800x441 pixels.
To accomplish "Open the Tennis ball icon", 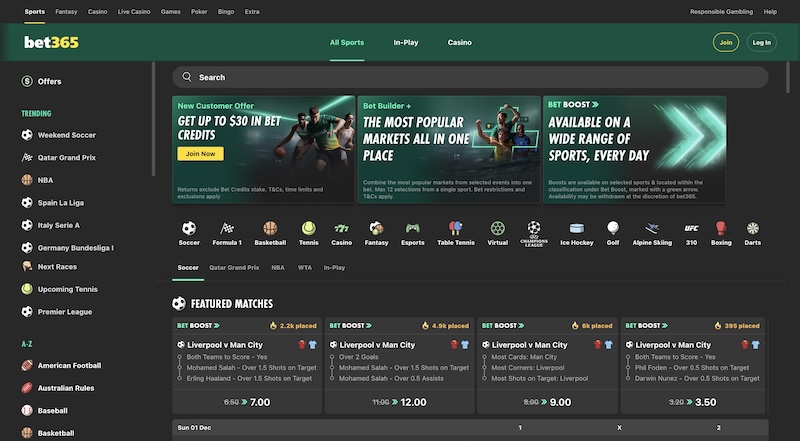I will (x=308, y=228).
